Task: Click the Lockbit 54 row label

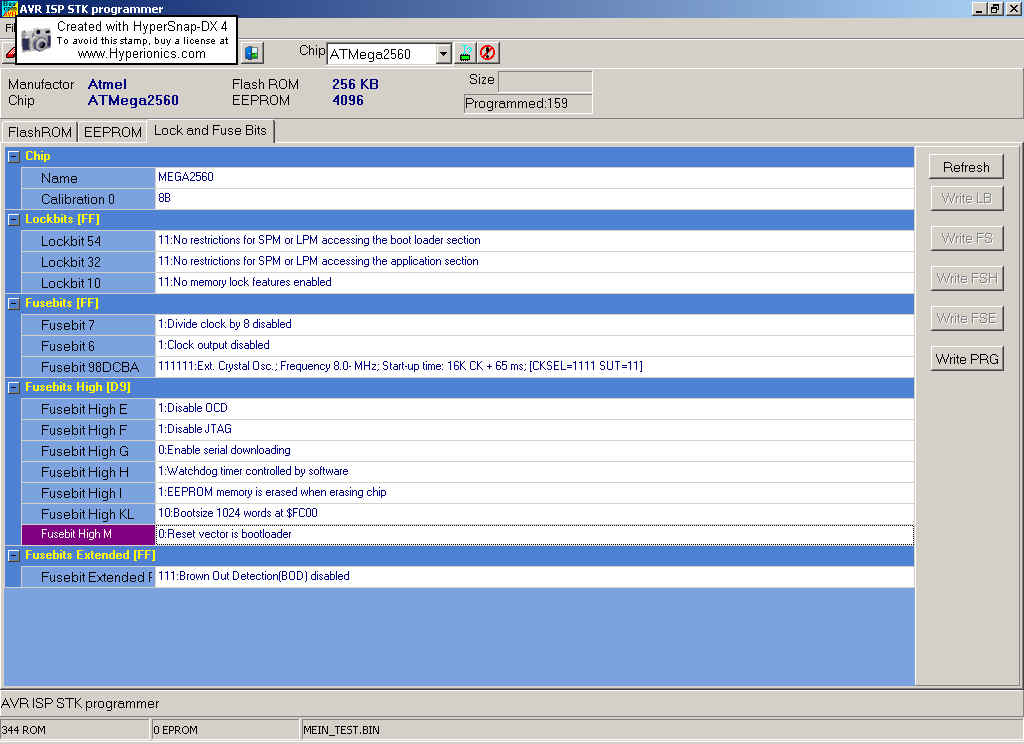Action: tap(88, 241)
